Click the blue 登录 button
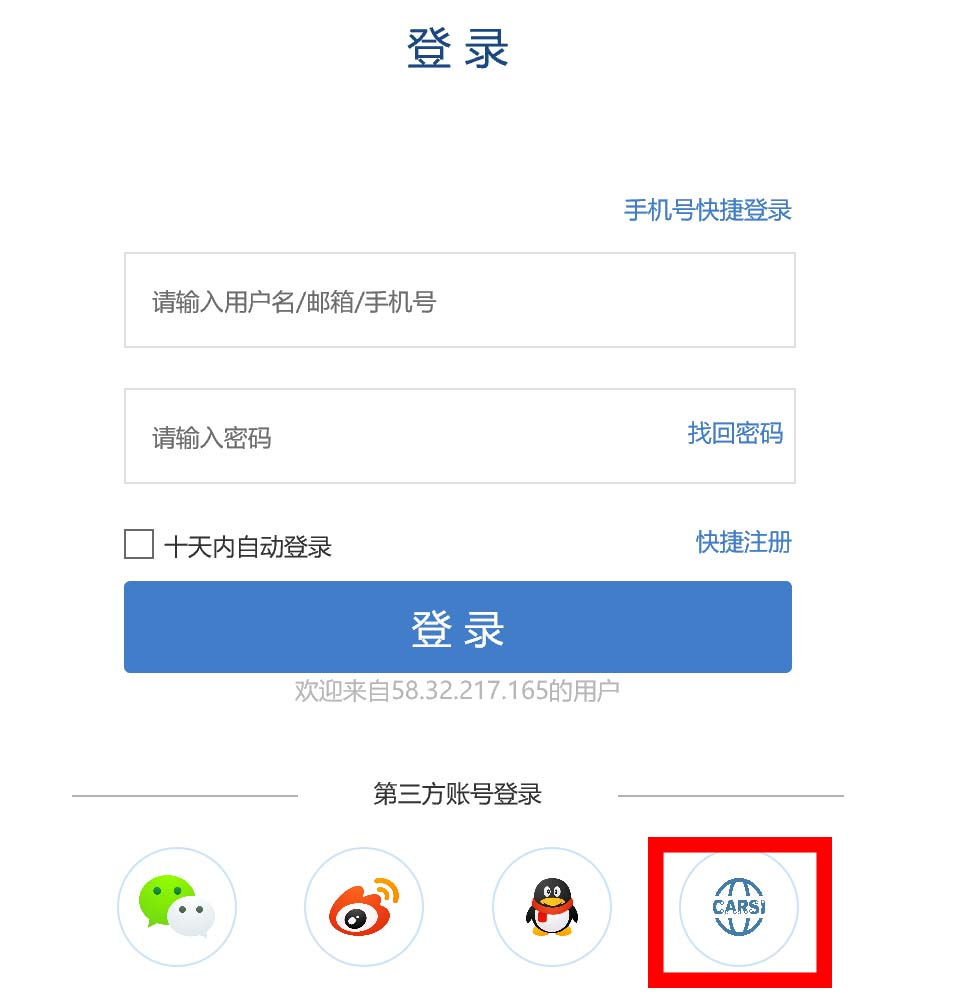The width and height of the screenshot is (972, 1002). point(458,627)
